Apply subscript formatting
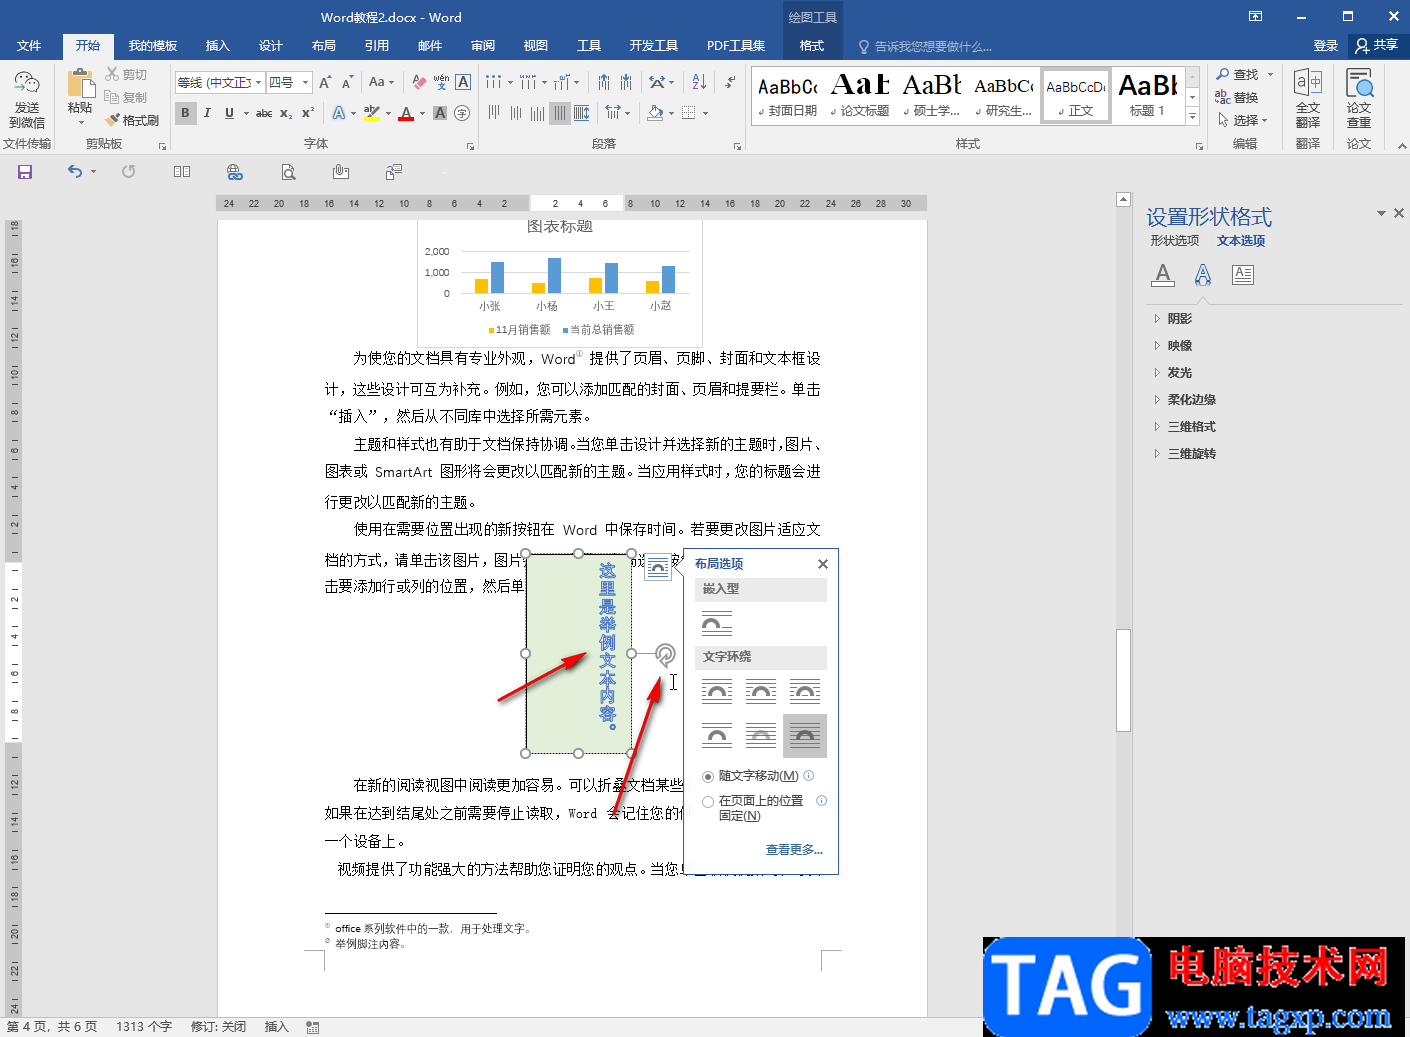 coord(286,113)
